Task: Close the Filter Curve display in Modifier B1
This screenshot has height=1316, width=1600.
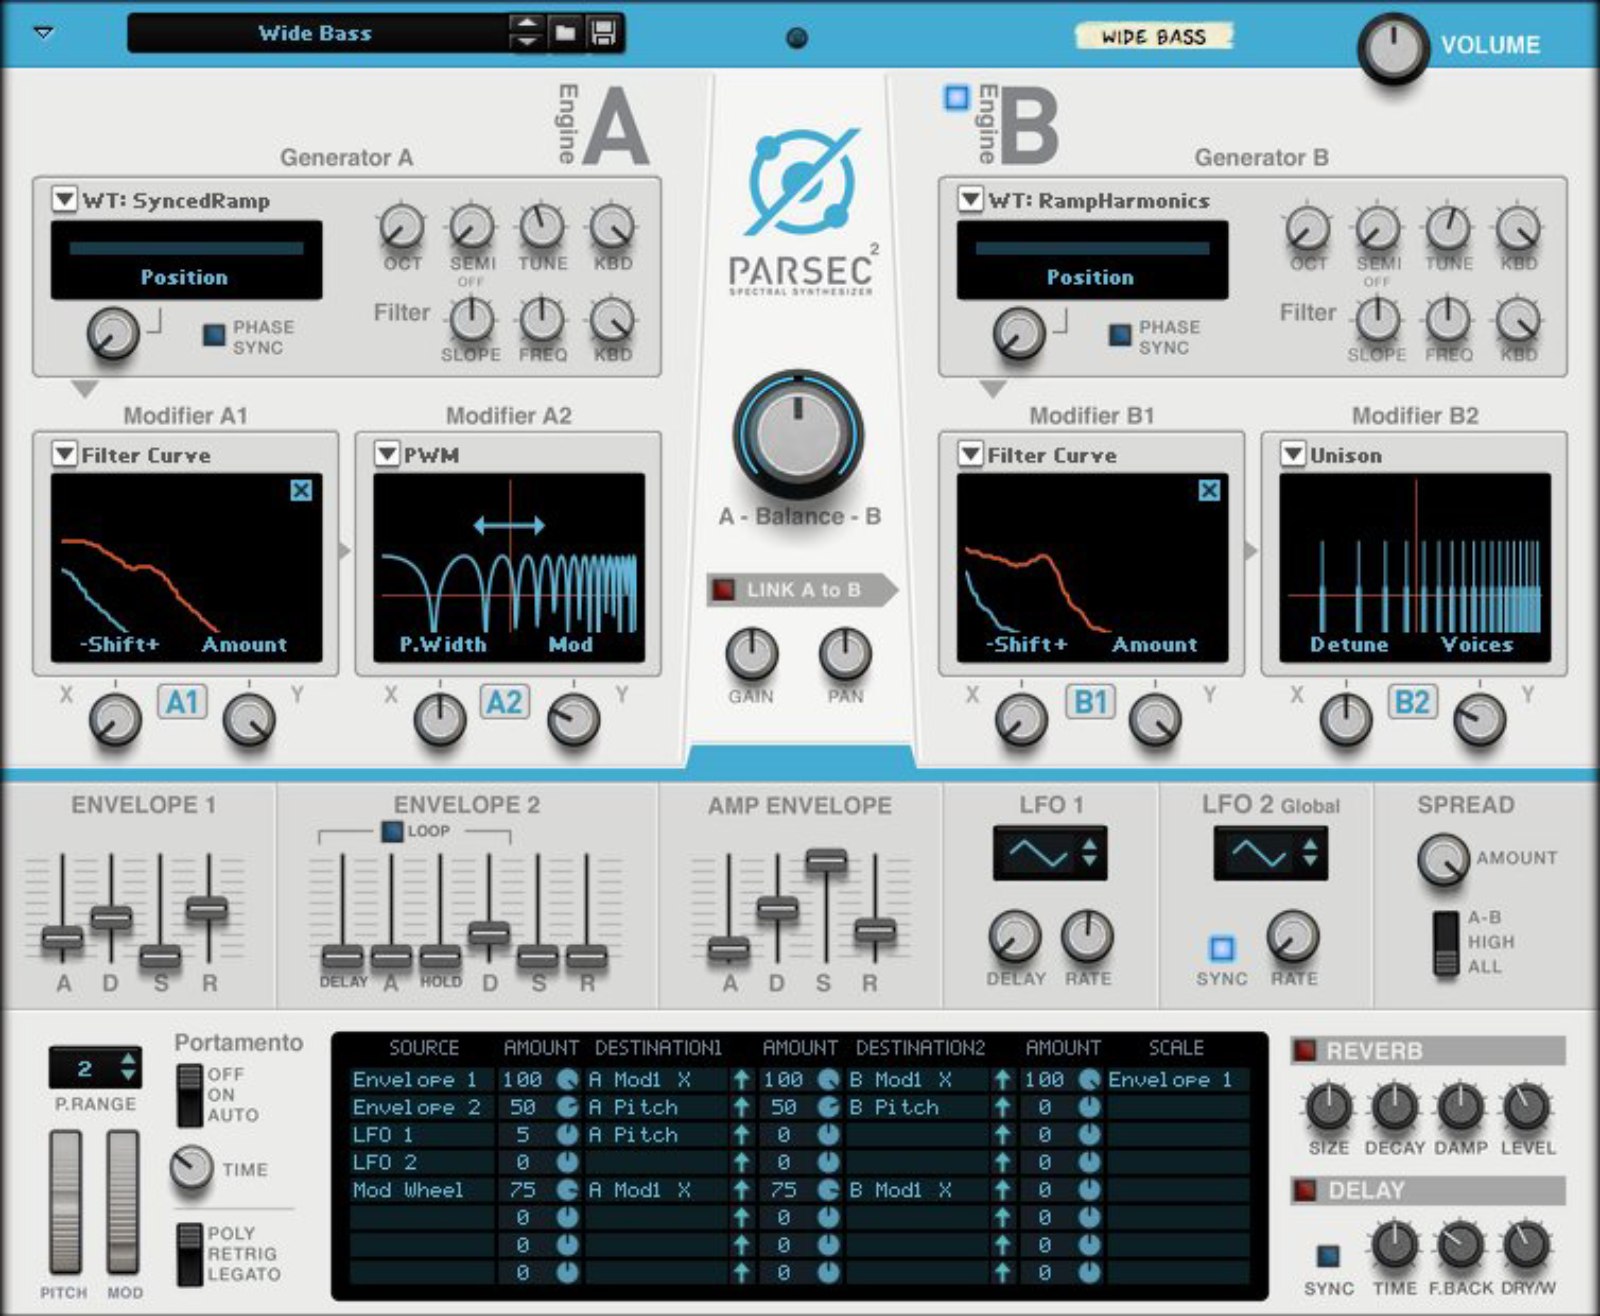Action: click(x=1209, y=491)
